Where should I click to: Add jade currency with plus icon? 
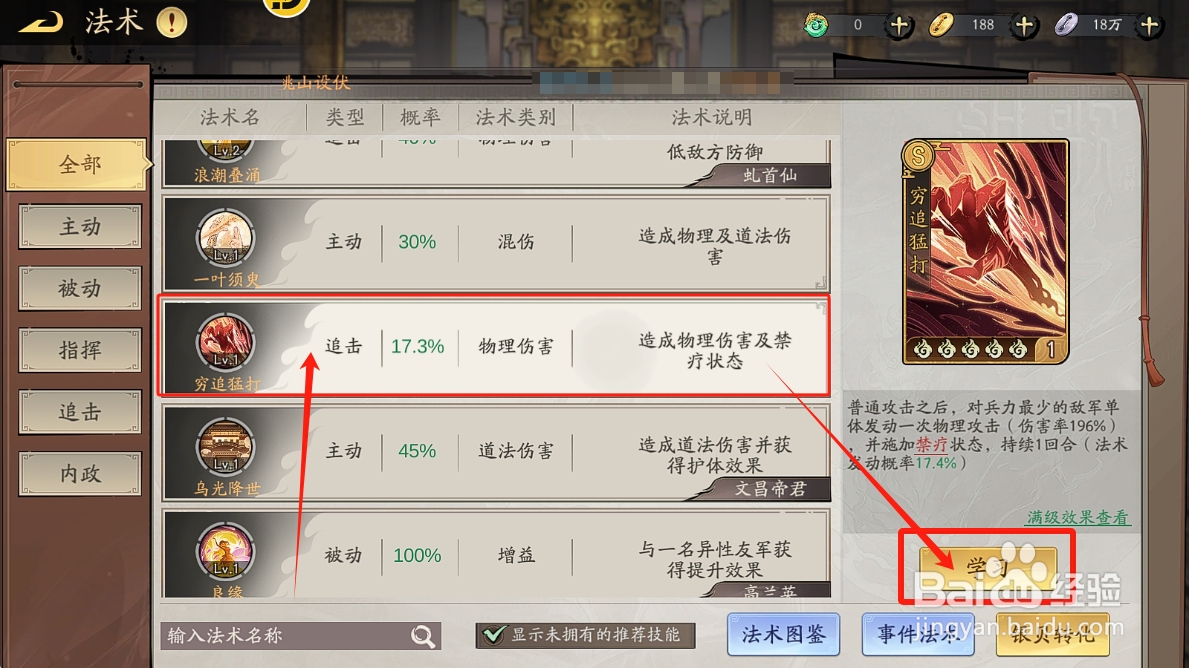point(899,25)
